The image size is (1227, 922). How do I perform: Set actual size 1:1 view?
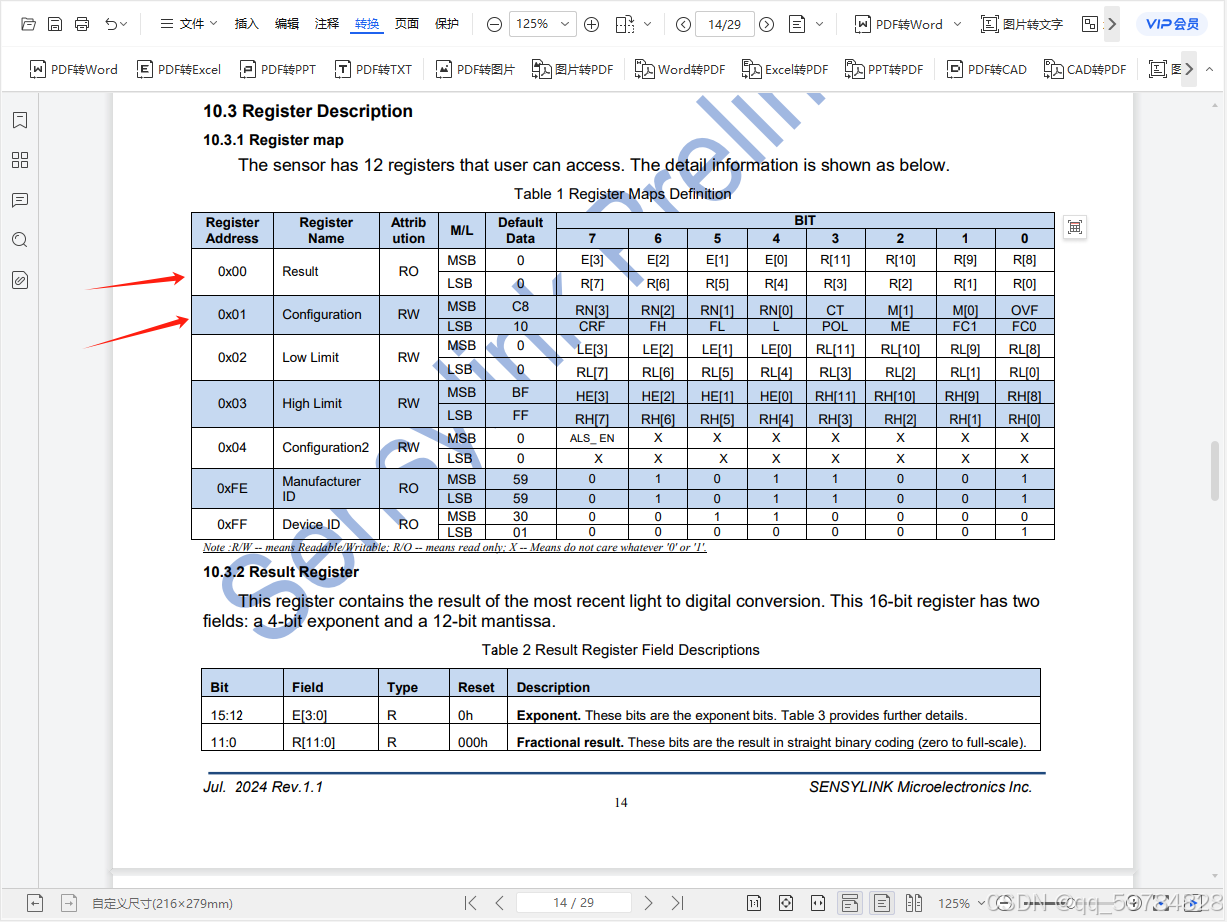click(x=754, y=903)
